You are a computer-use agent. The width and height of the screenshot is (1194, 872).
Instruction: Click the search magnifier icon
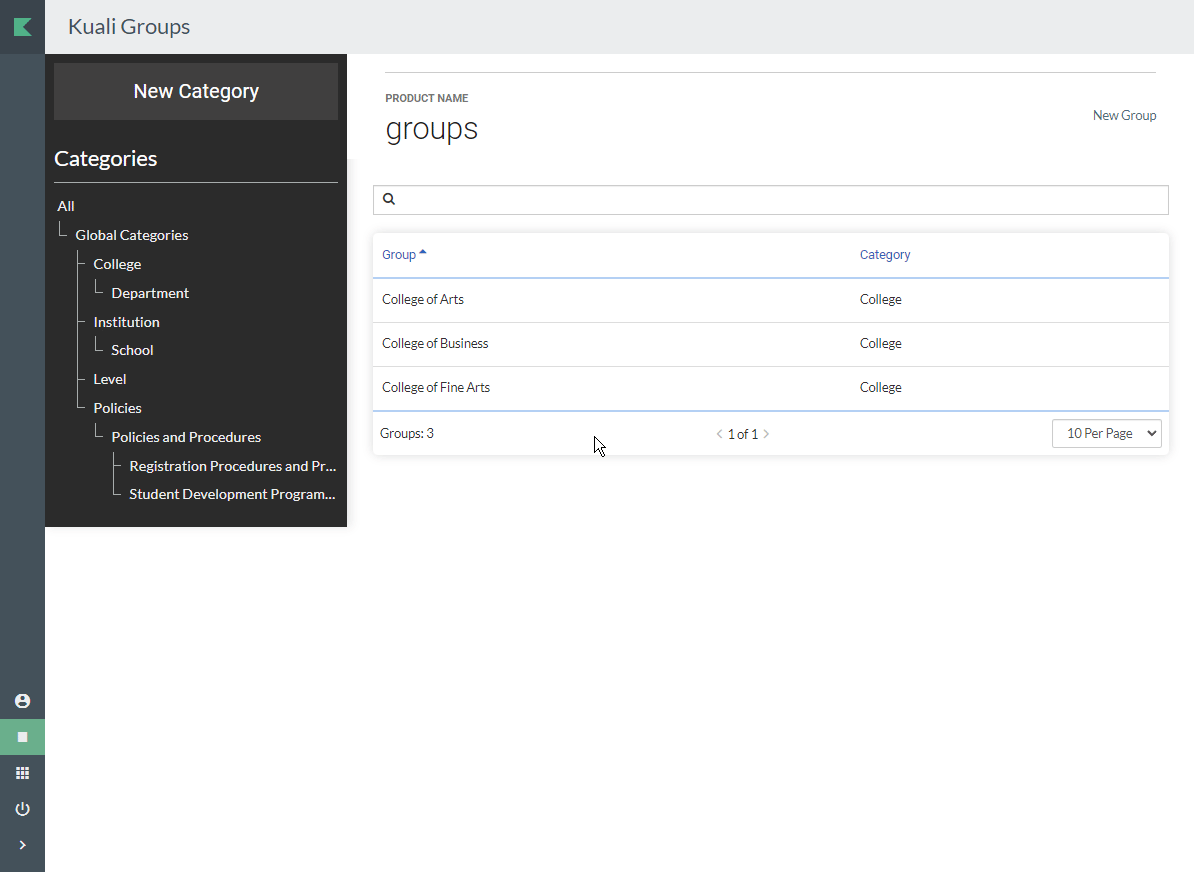(389, 200)
